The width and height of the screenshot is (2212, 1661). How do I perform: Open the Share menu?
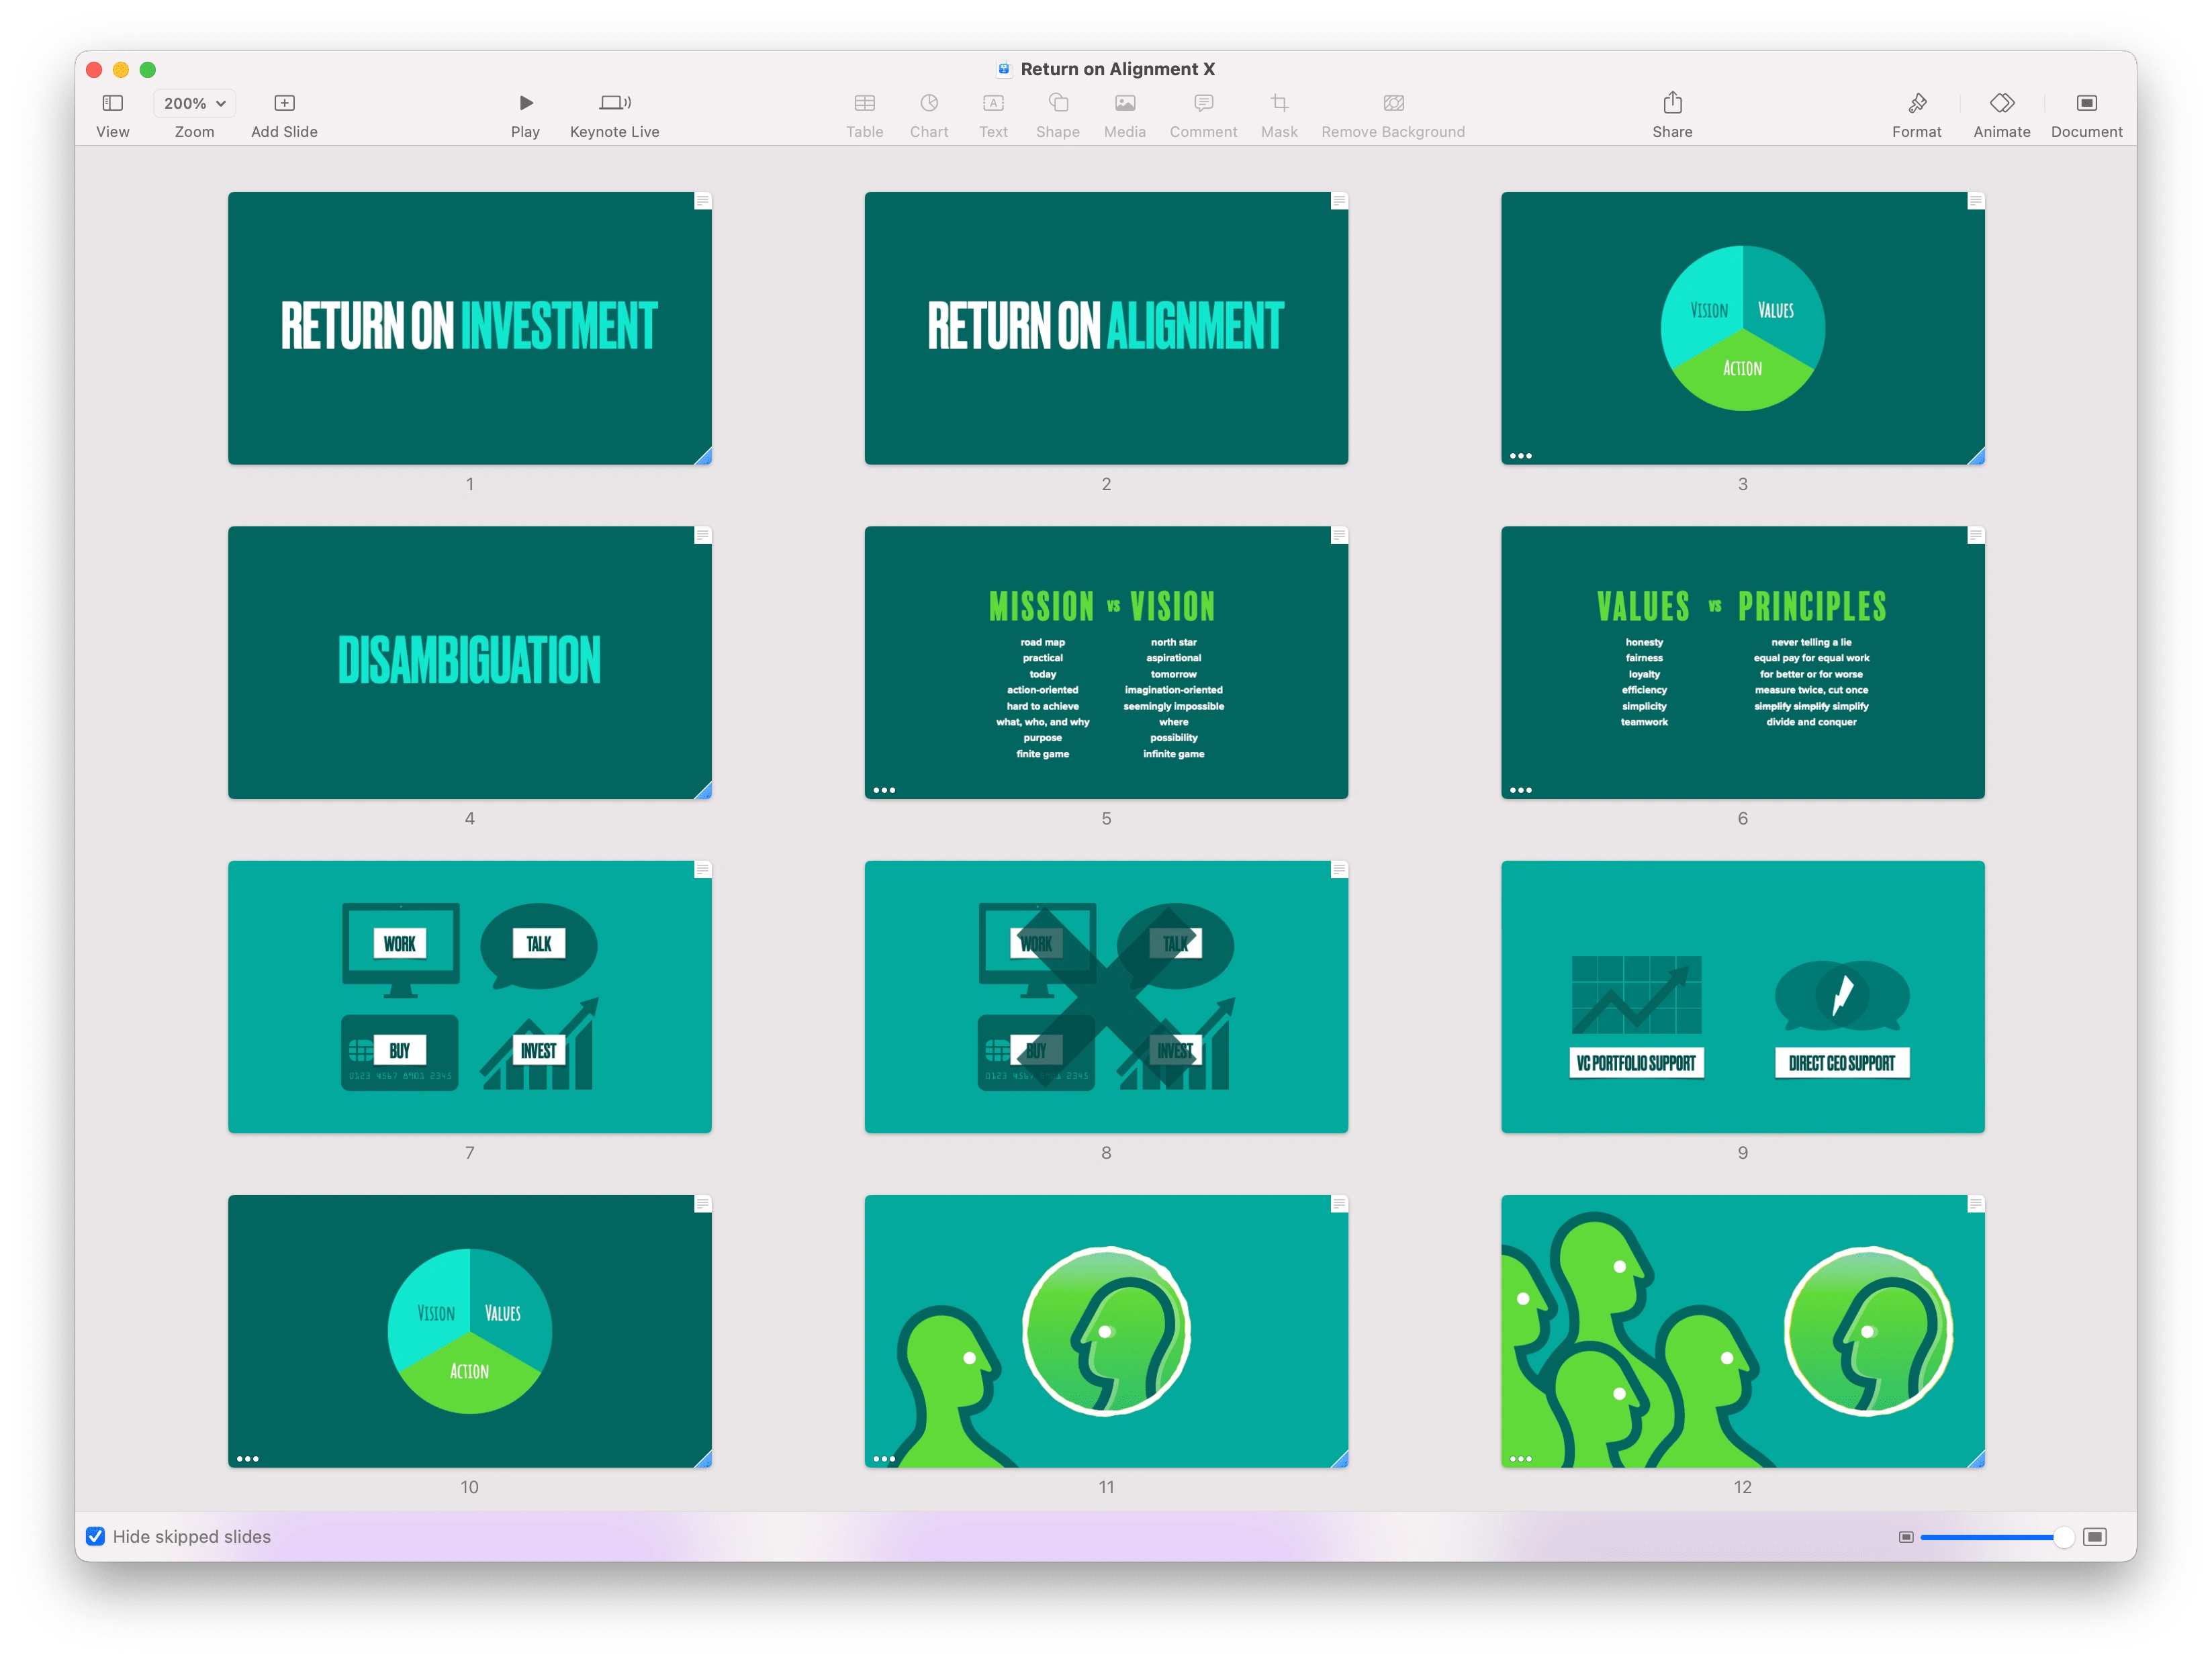click(x=1672, y=115)
